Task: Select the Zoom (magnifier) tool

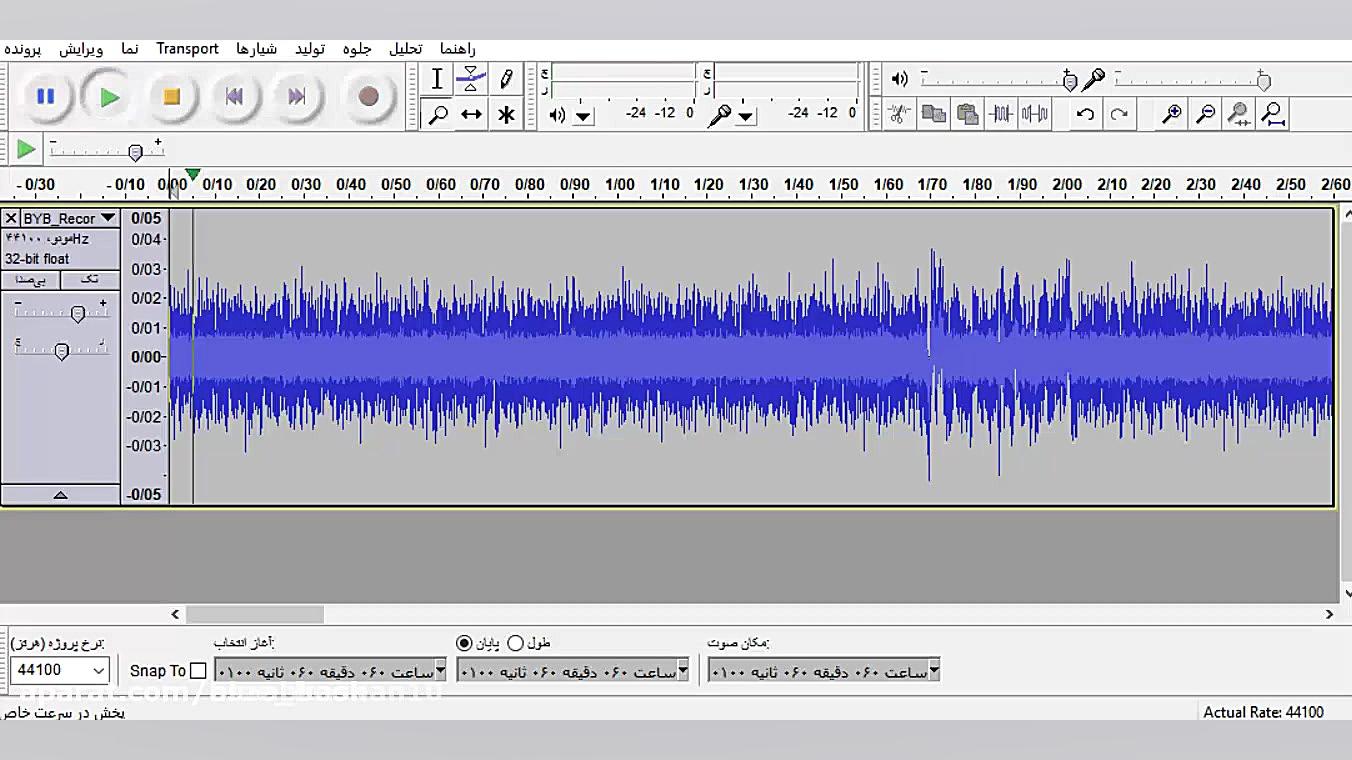Action: coord(437,114)
